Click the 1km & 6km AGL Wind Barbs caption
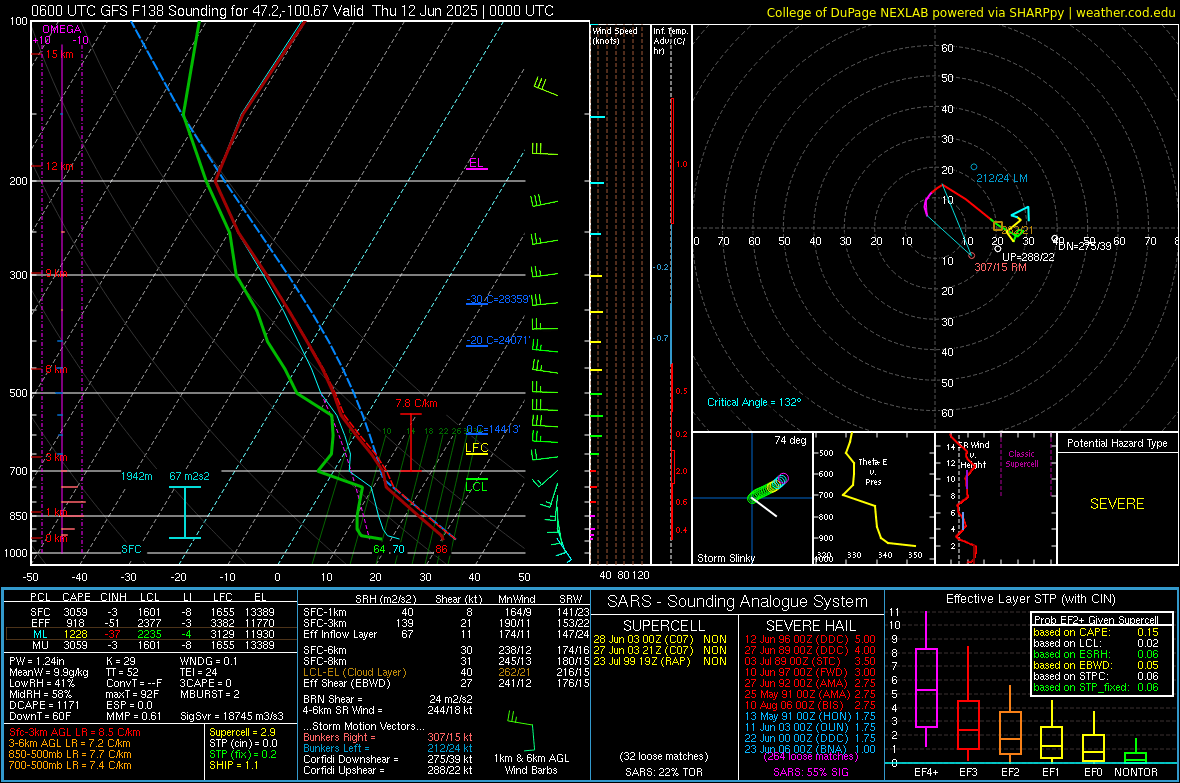Screen dimensions: 1180x783 531,764
